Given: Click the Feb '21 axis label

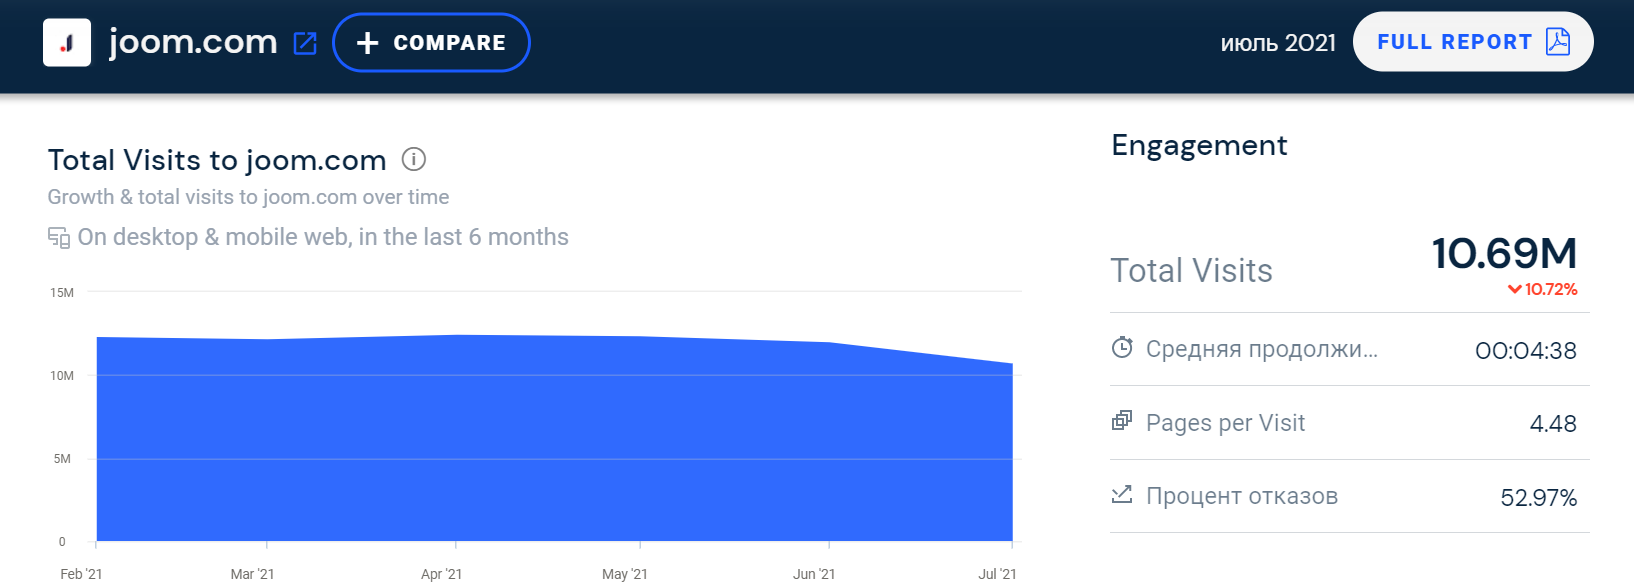Looking at the screenshot, I should coord(81,574).
